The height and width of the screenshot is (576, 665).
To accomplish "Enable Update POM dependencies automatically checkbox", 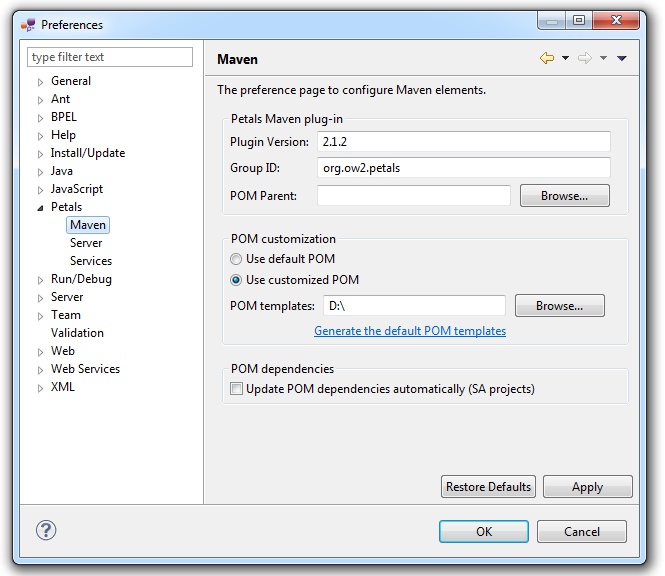I will tap(237, 389).
